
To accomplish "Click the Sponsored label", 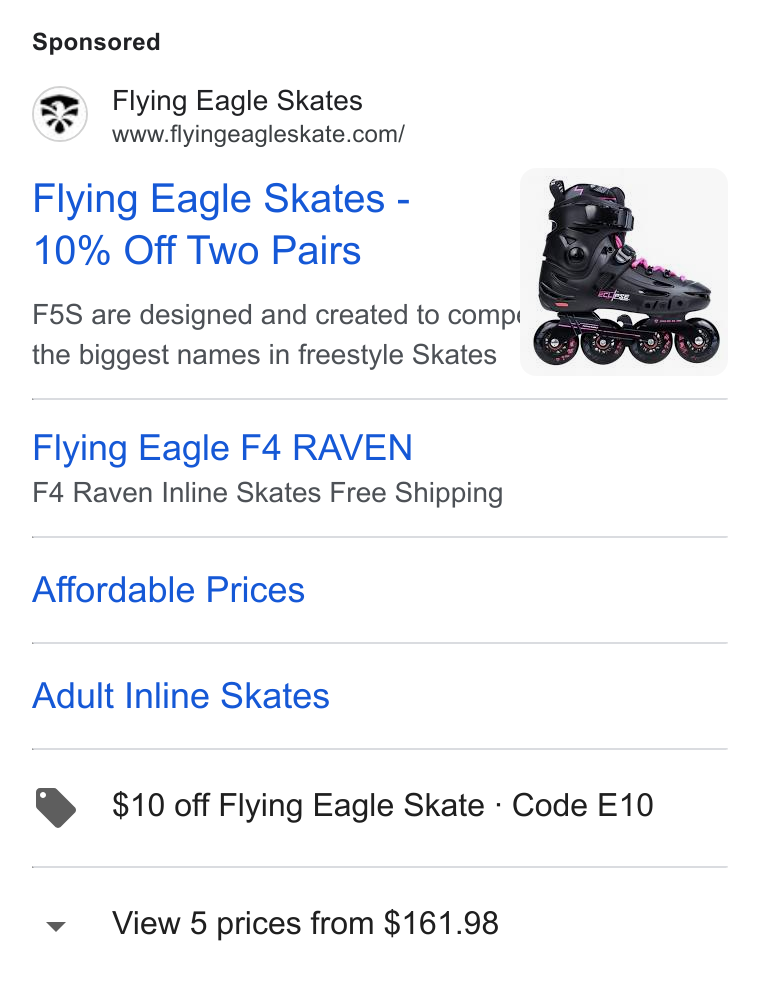I will click(96, 42).
